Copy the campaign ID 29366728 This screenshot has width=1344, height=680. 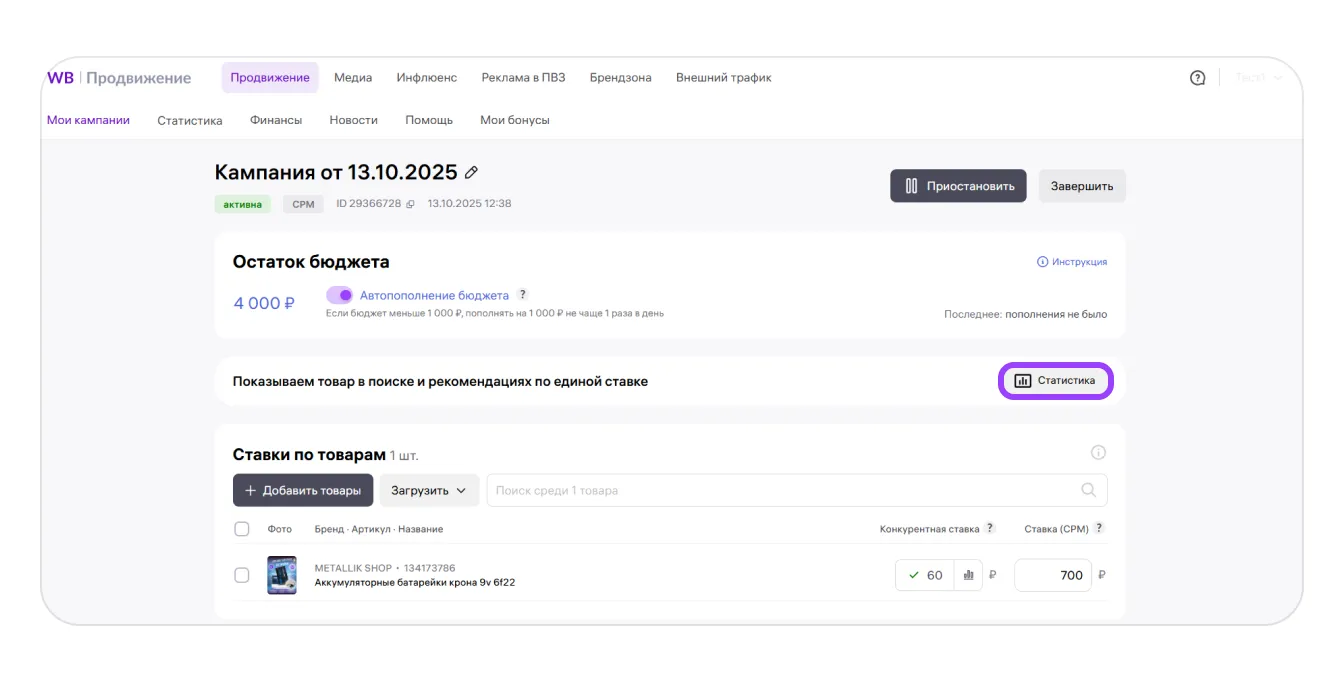click(410, 204)
